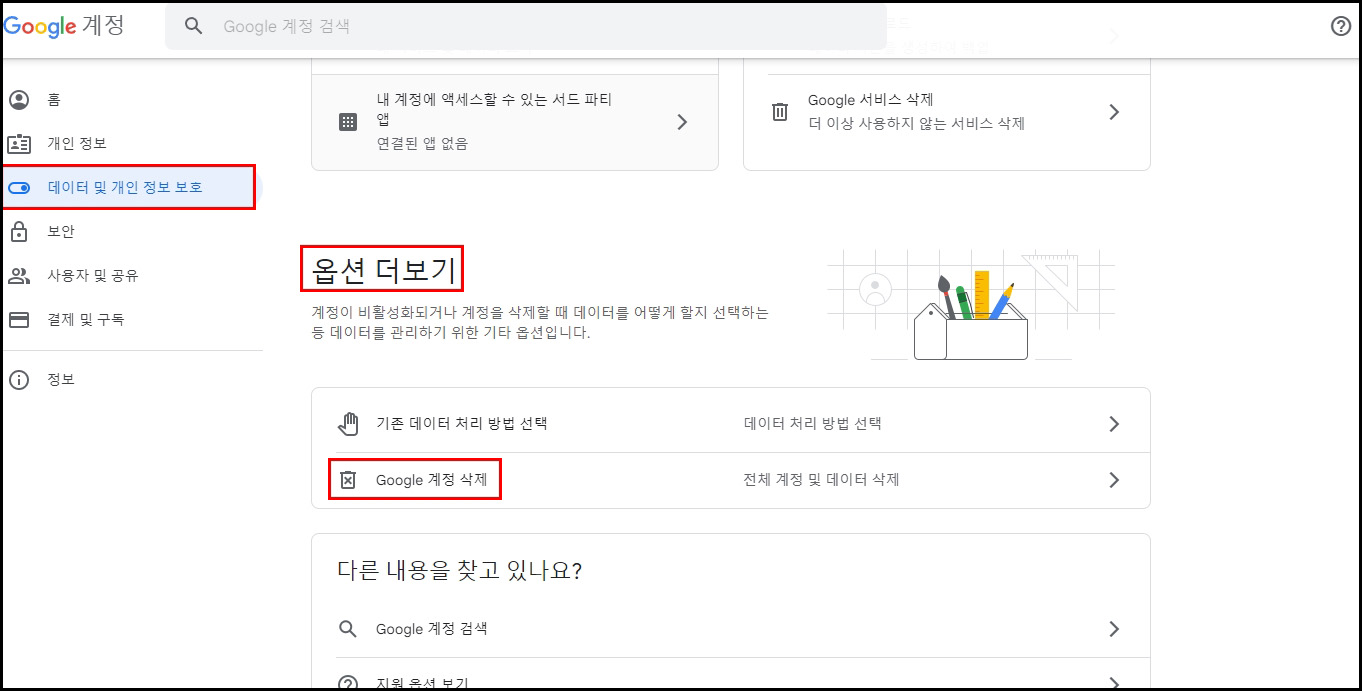
Task: Click 더 이상 사용하지 않는 서비스 삭제 text
Action: click(x=916, y=124)
